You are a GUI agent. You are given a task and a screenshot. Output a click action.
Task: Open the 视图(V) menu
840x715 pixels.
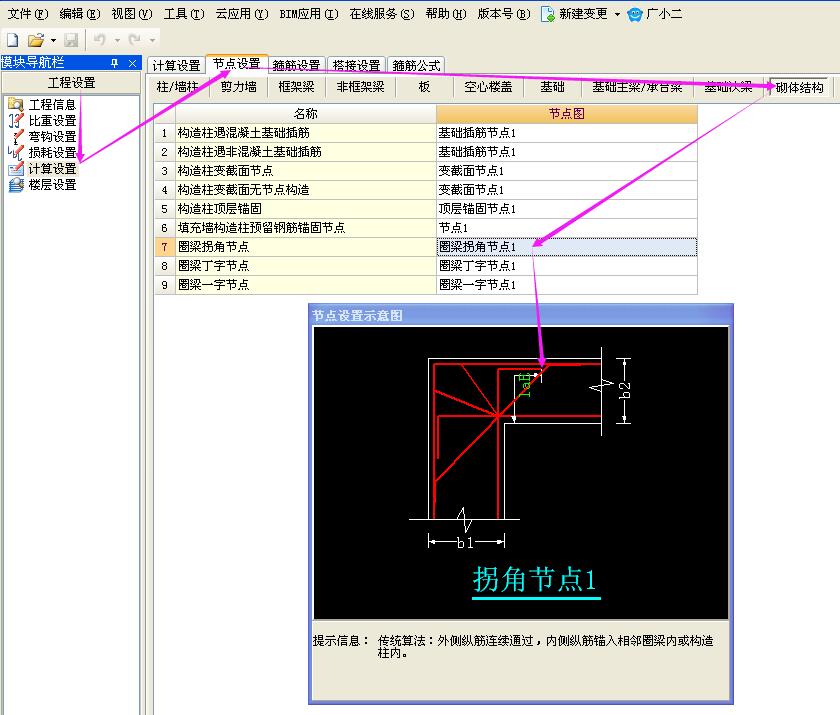(x=131, y=14)
